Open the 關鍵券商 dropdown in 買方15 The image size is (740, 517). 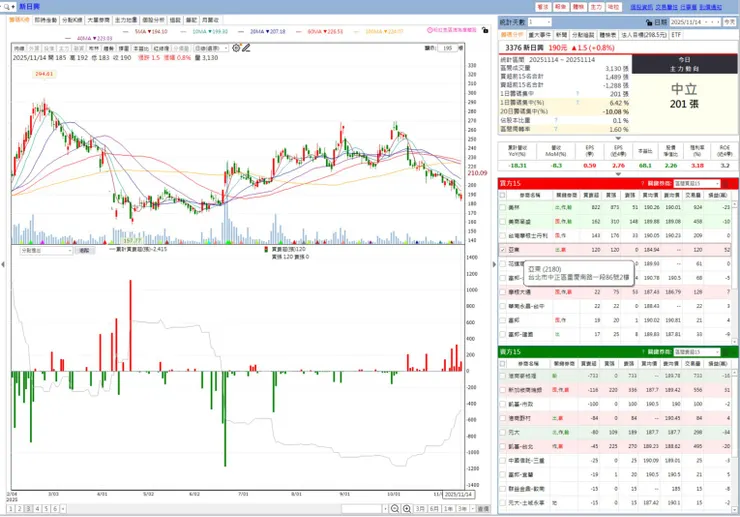(697, 183)
